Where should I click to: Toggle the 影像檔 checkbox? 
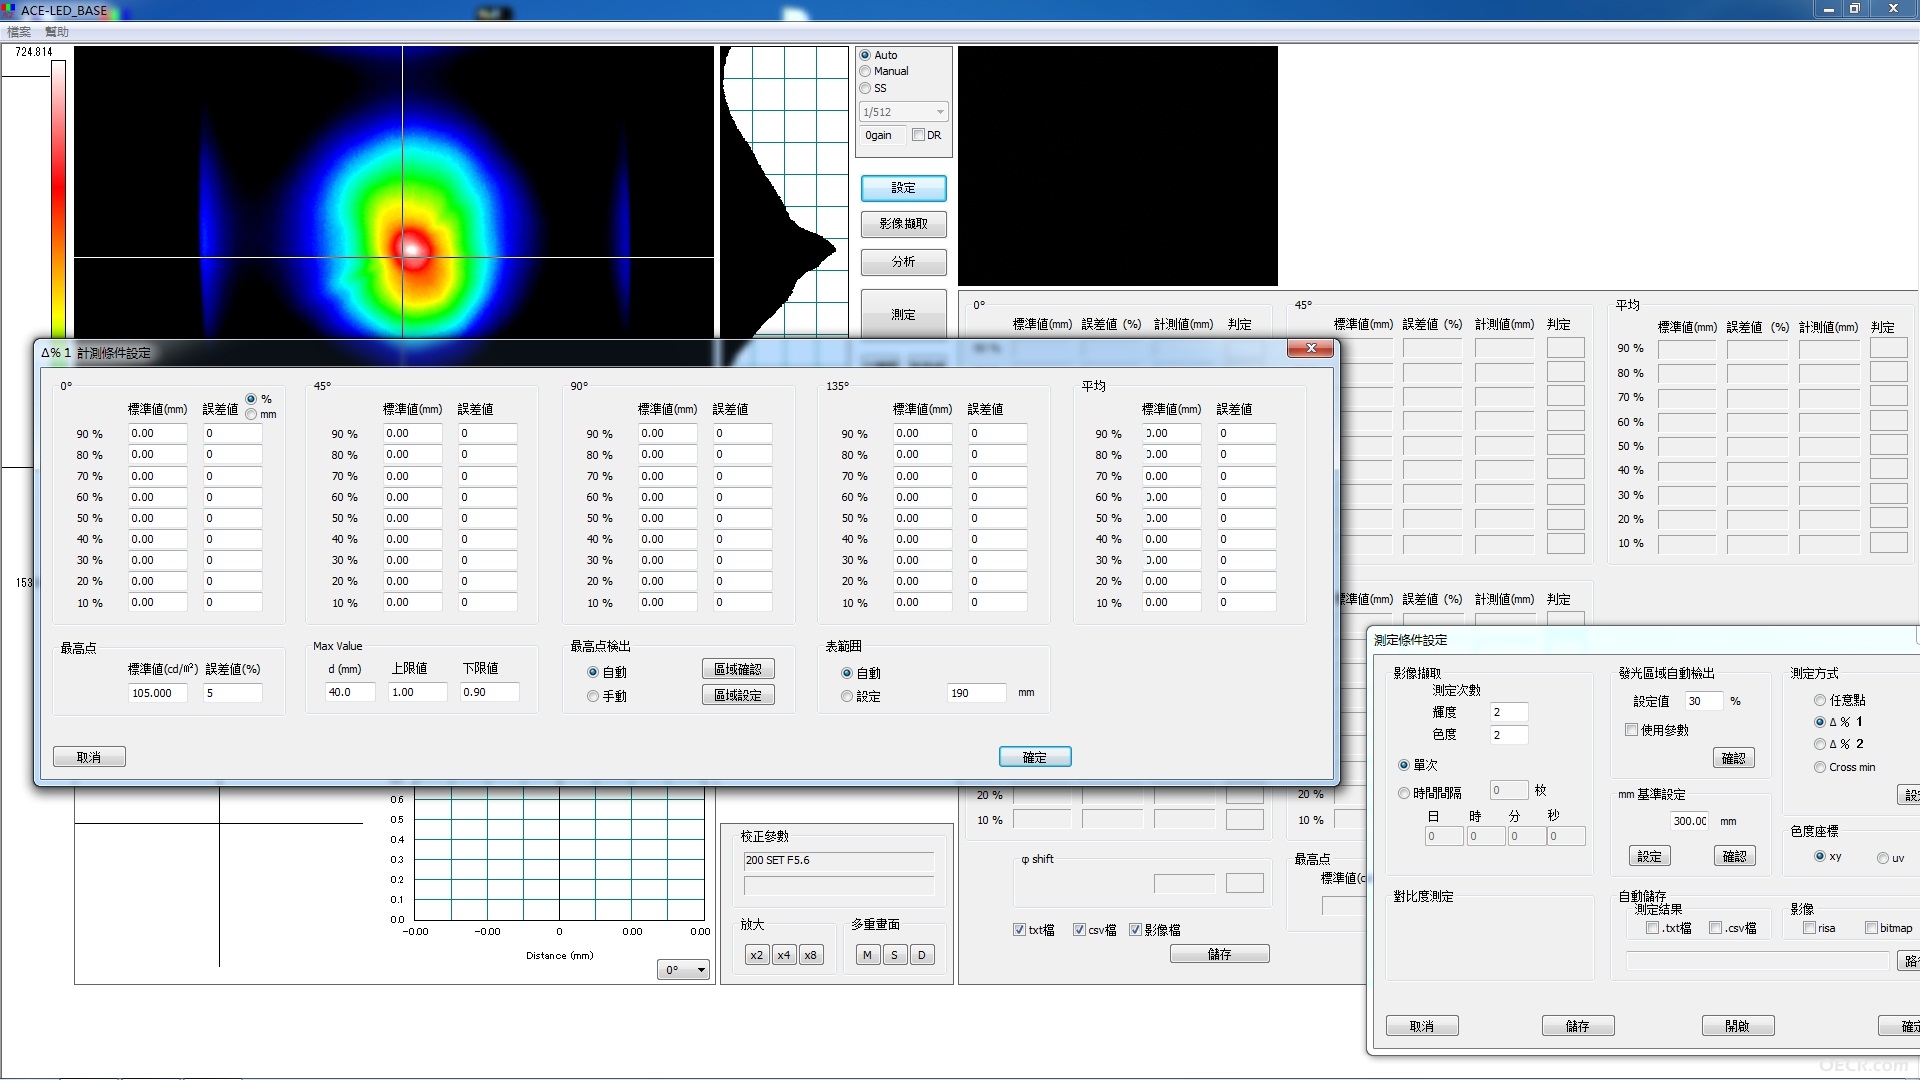[x=1135, y=930]
